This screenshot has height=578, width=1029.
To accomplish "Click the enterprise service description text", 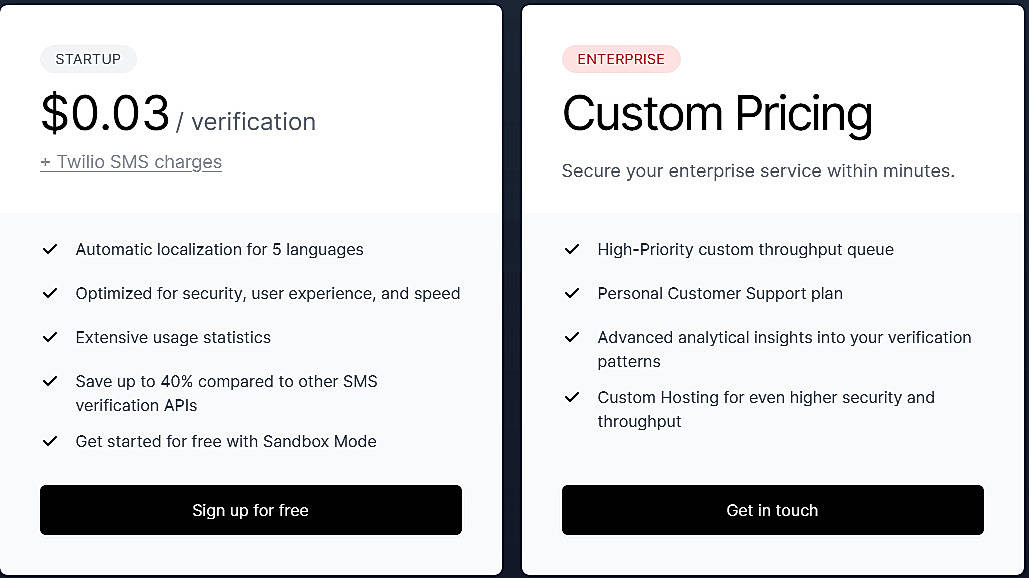I will [x=757, y=170].
